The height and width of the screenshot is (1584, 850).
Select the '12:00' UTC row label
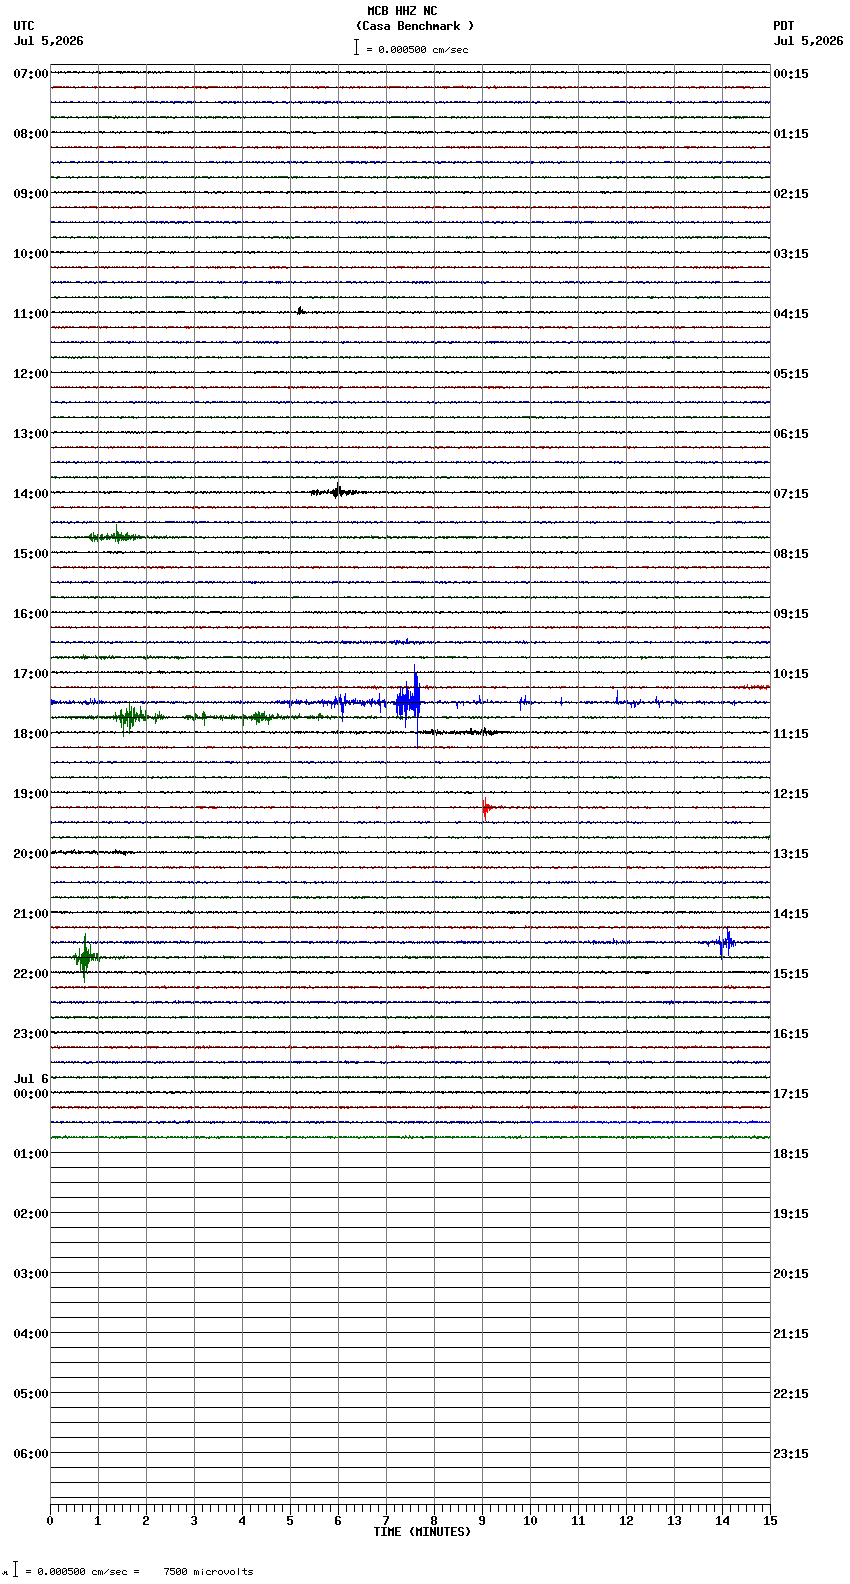(x=31, y=374)
